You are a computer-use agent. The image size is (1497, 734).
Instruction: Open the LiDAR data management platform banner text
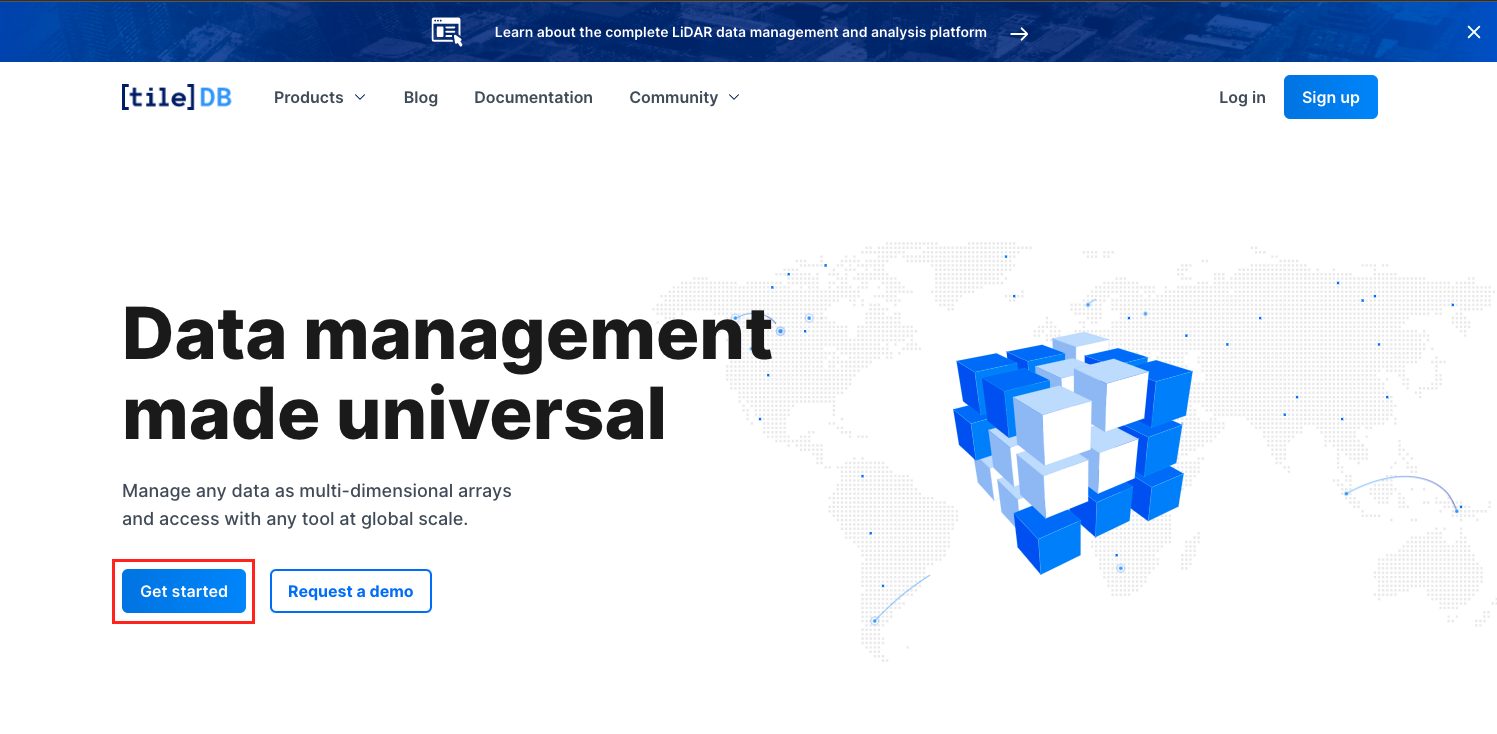740,32
